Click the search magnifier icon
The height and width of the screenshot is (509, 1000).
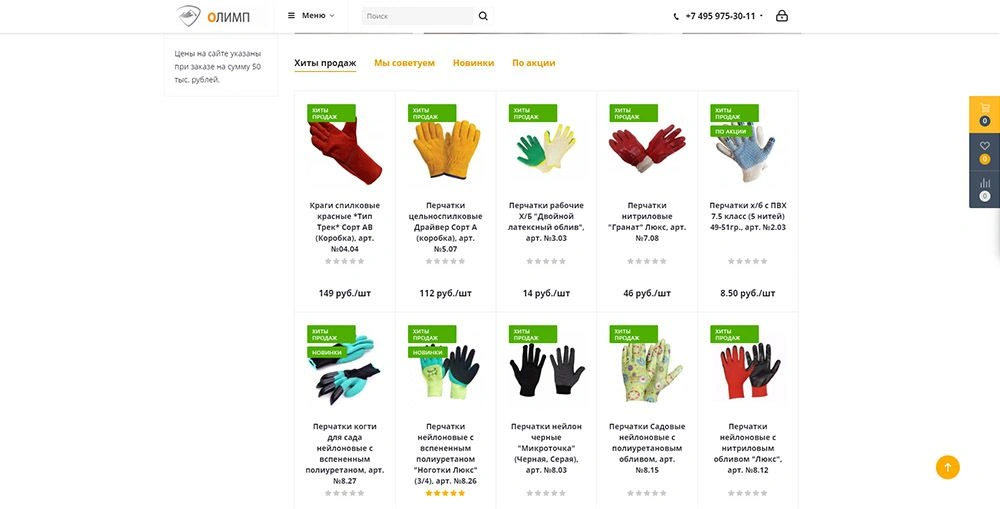(x=483, y=16)
